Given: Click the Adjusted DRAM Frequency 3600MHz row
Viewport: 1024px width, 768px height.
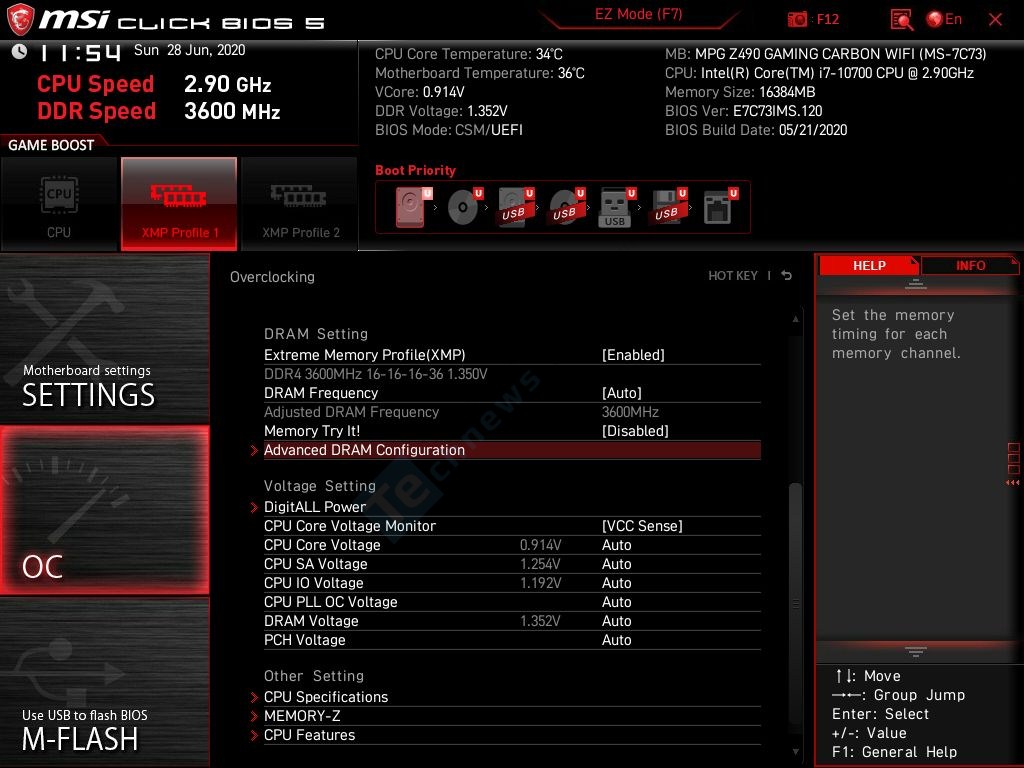Looking at the screenshot, I should click(x=512, y=412).
